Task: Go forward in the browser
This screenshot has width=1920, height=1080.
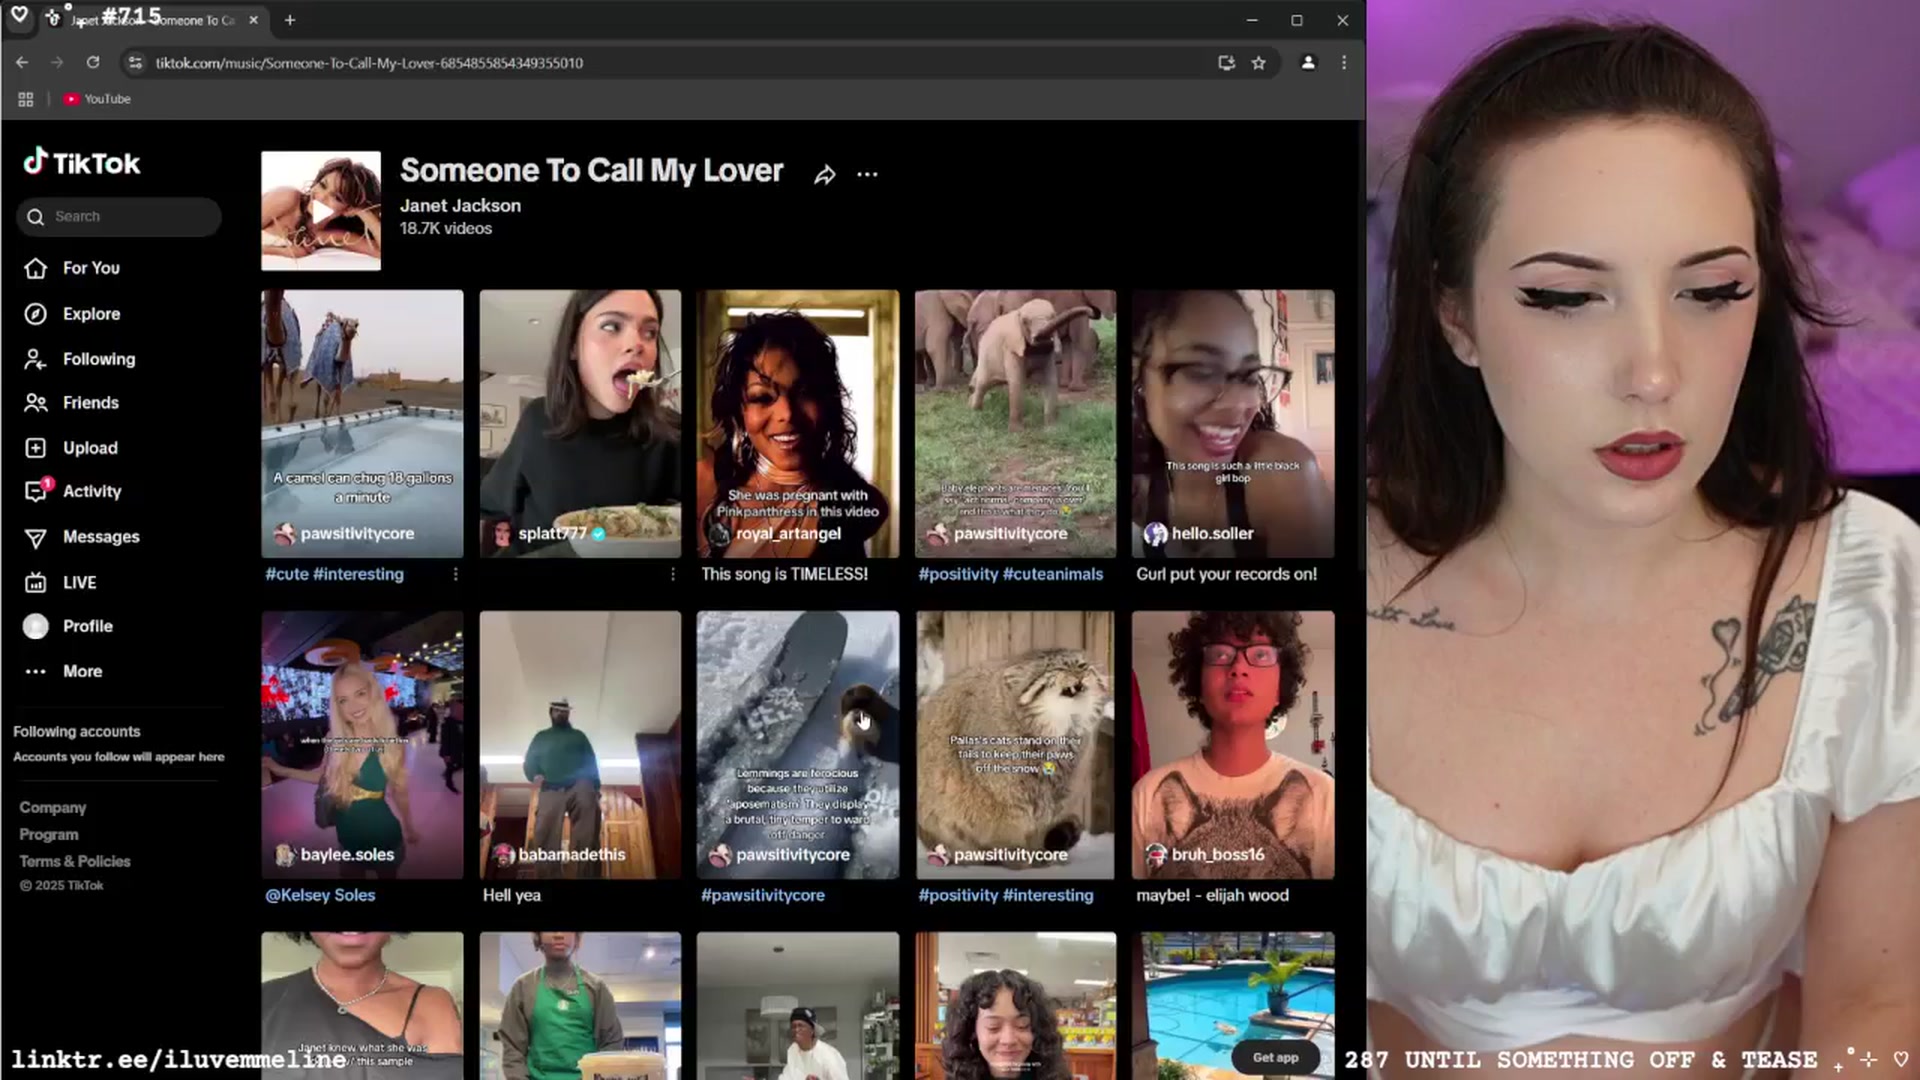Action: (x=57, y=62)
